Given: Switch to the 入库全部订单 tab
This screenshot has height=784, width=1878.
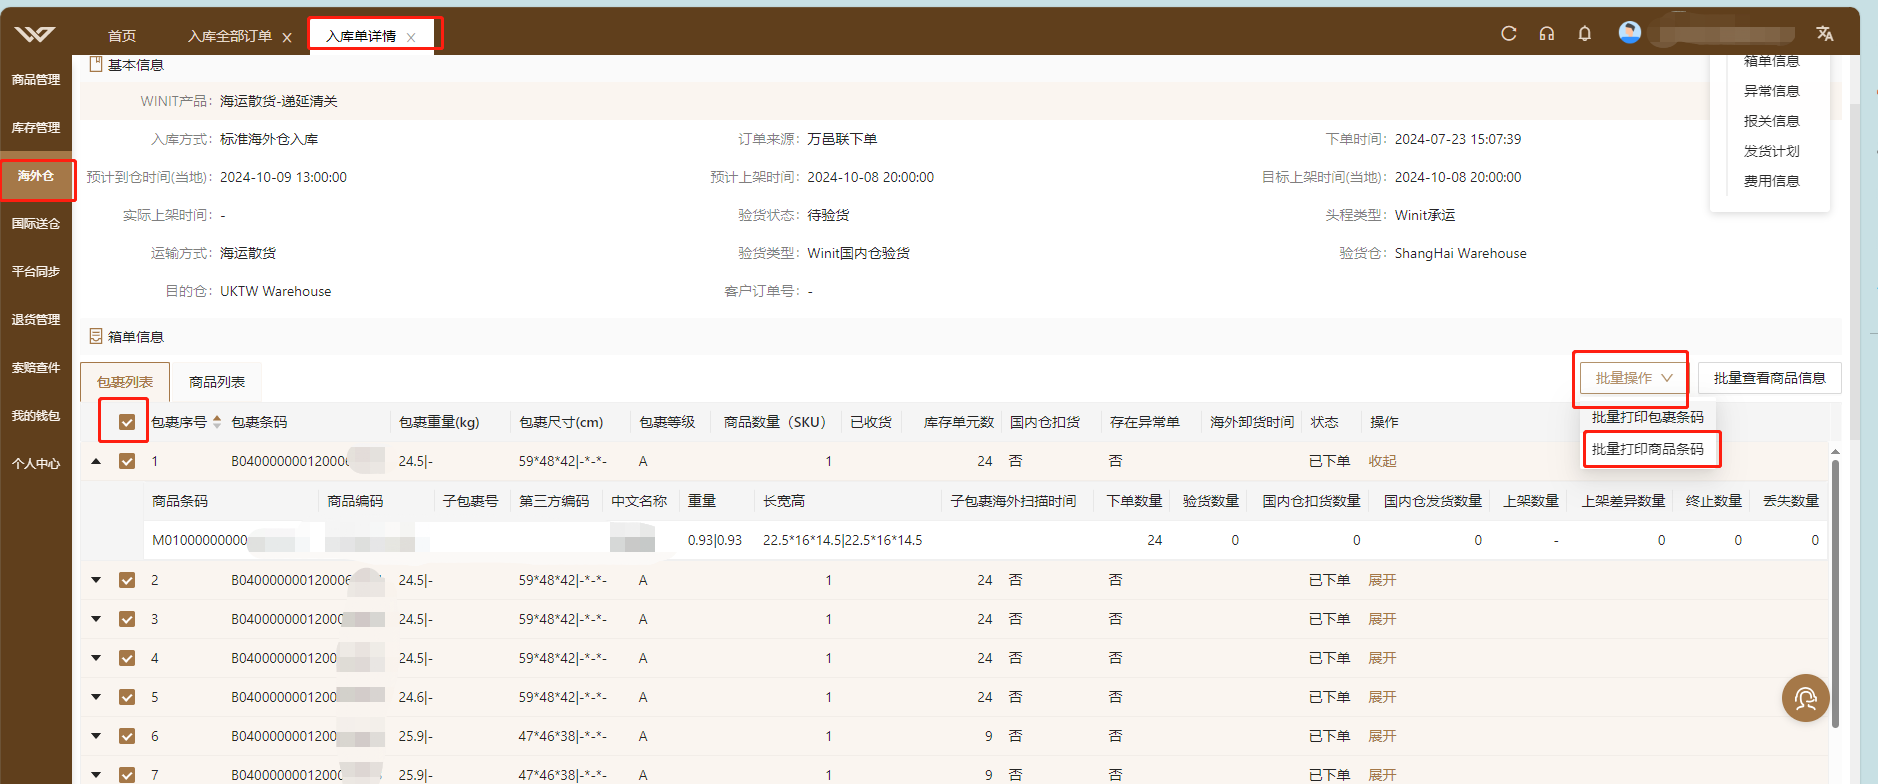Looking at the screenshot, I should pyautogui.click(x=230, y=36).
